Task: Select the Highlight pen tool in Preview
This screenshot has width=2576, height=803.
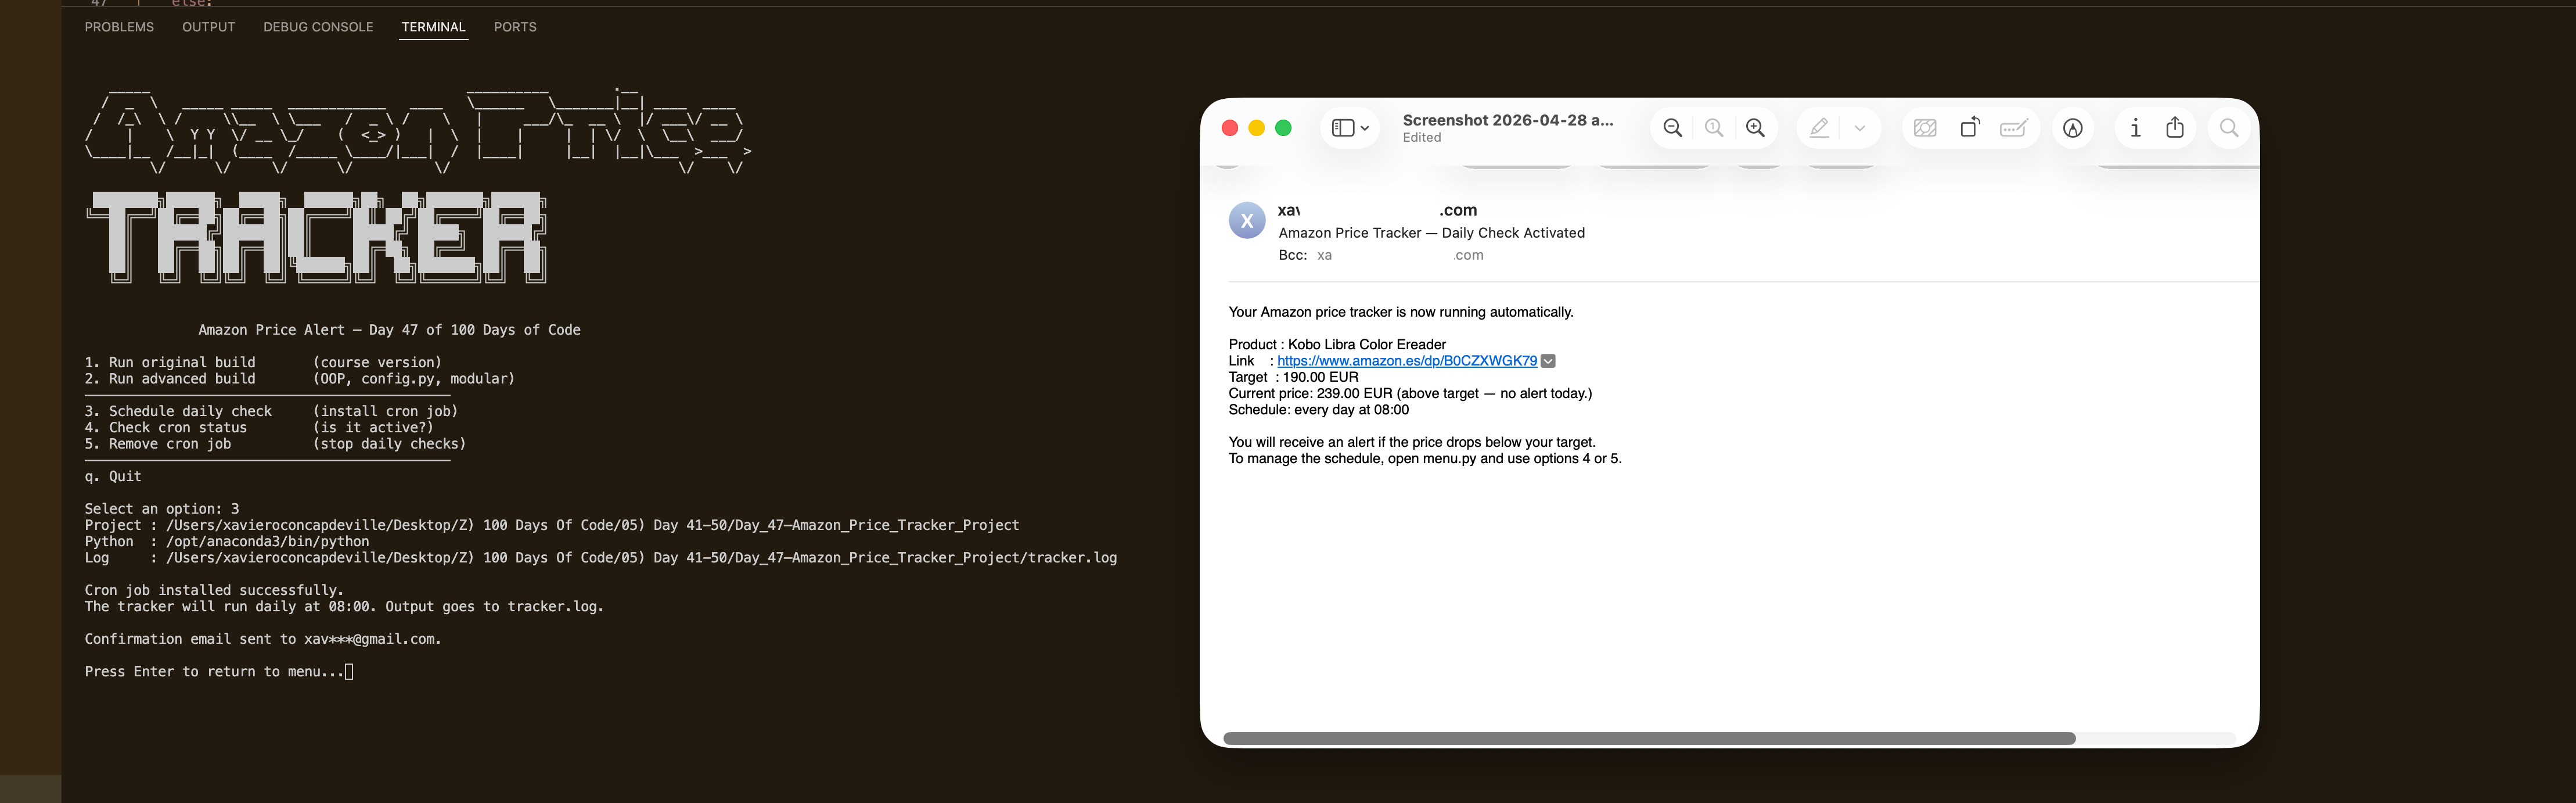Action: [1819, 128]
